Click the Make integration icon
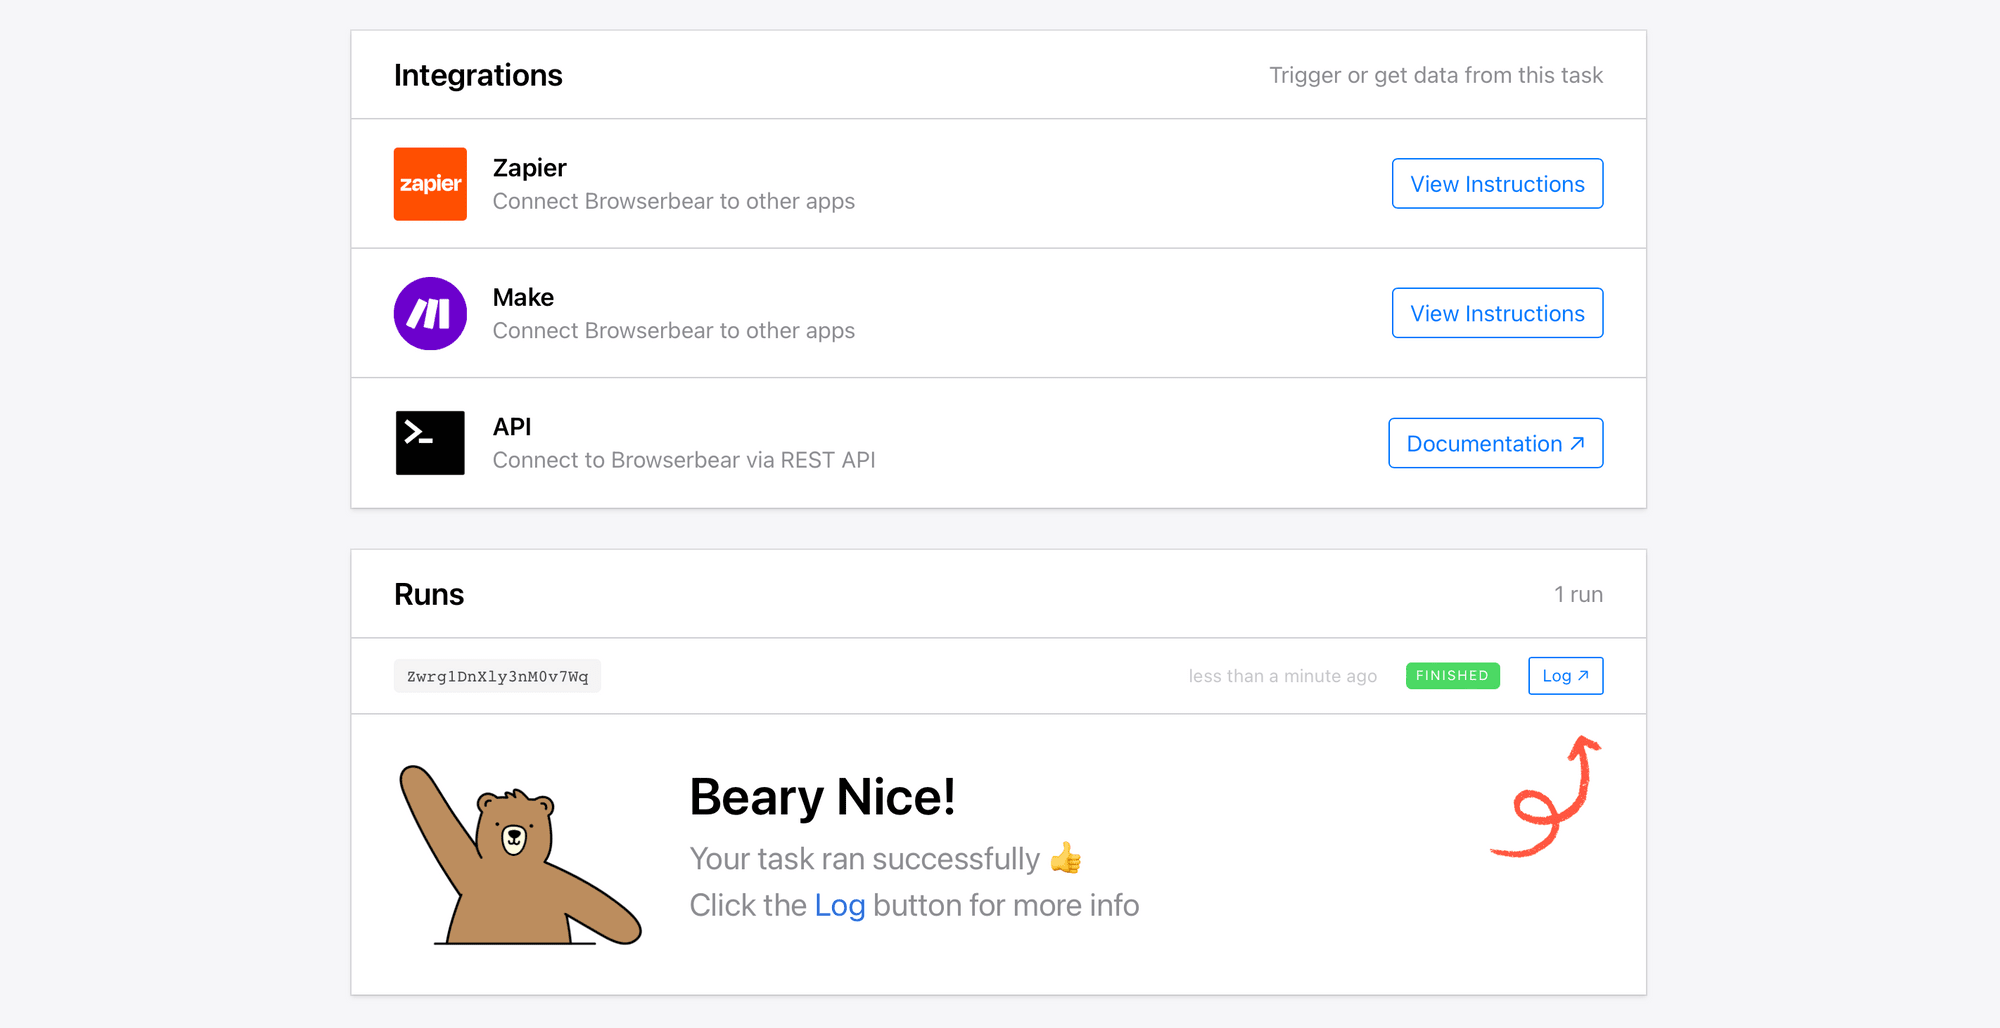 (x=430, y=313)
